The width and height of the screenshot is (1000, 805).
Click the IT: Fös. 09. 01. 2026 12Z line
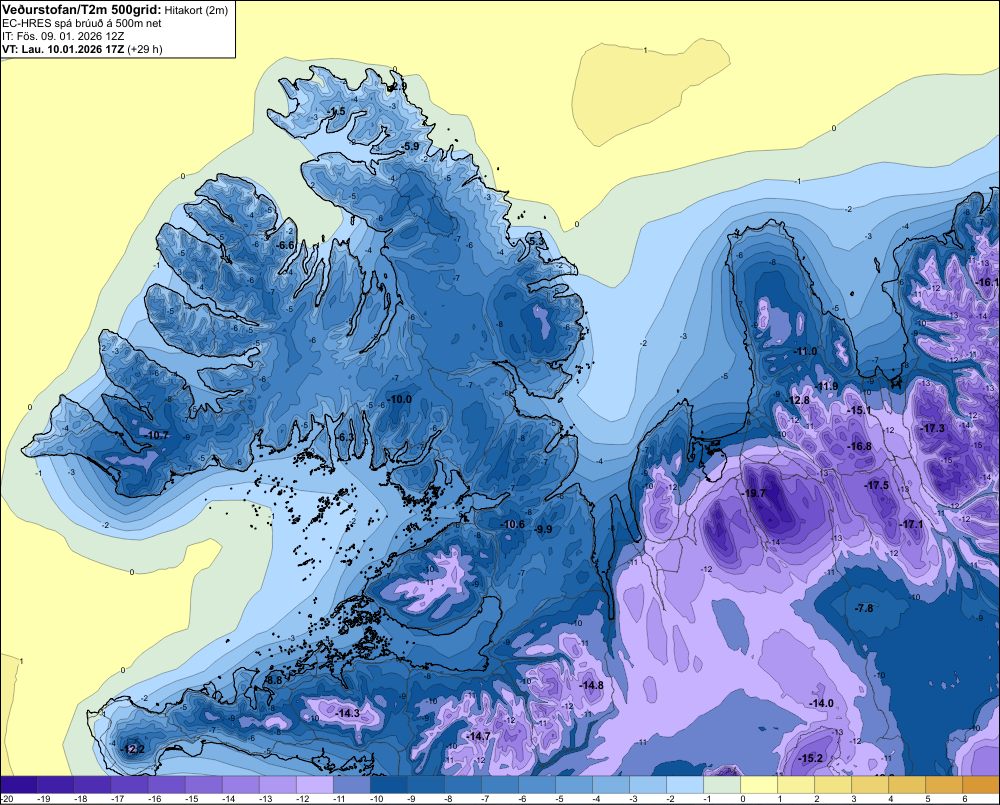click(x=64, y=36)
